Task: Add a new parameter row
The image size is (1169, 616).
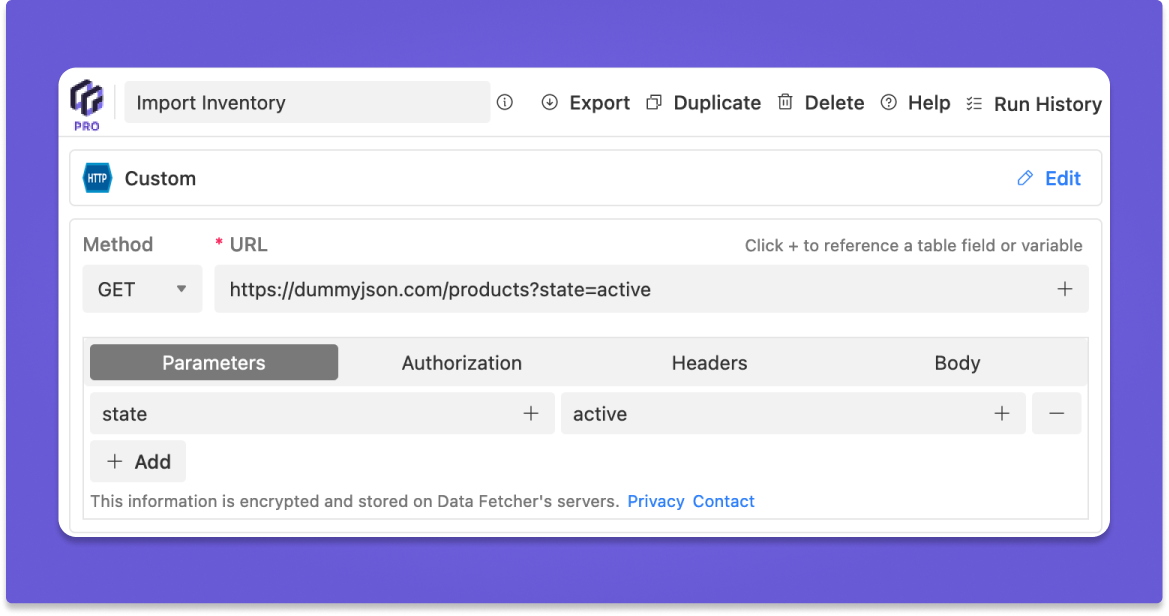Action: coord(138,461)
